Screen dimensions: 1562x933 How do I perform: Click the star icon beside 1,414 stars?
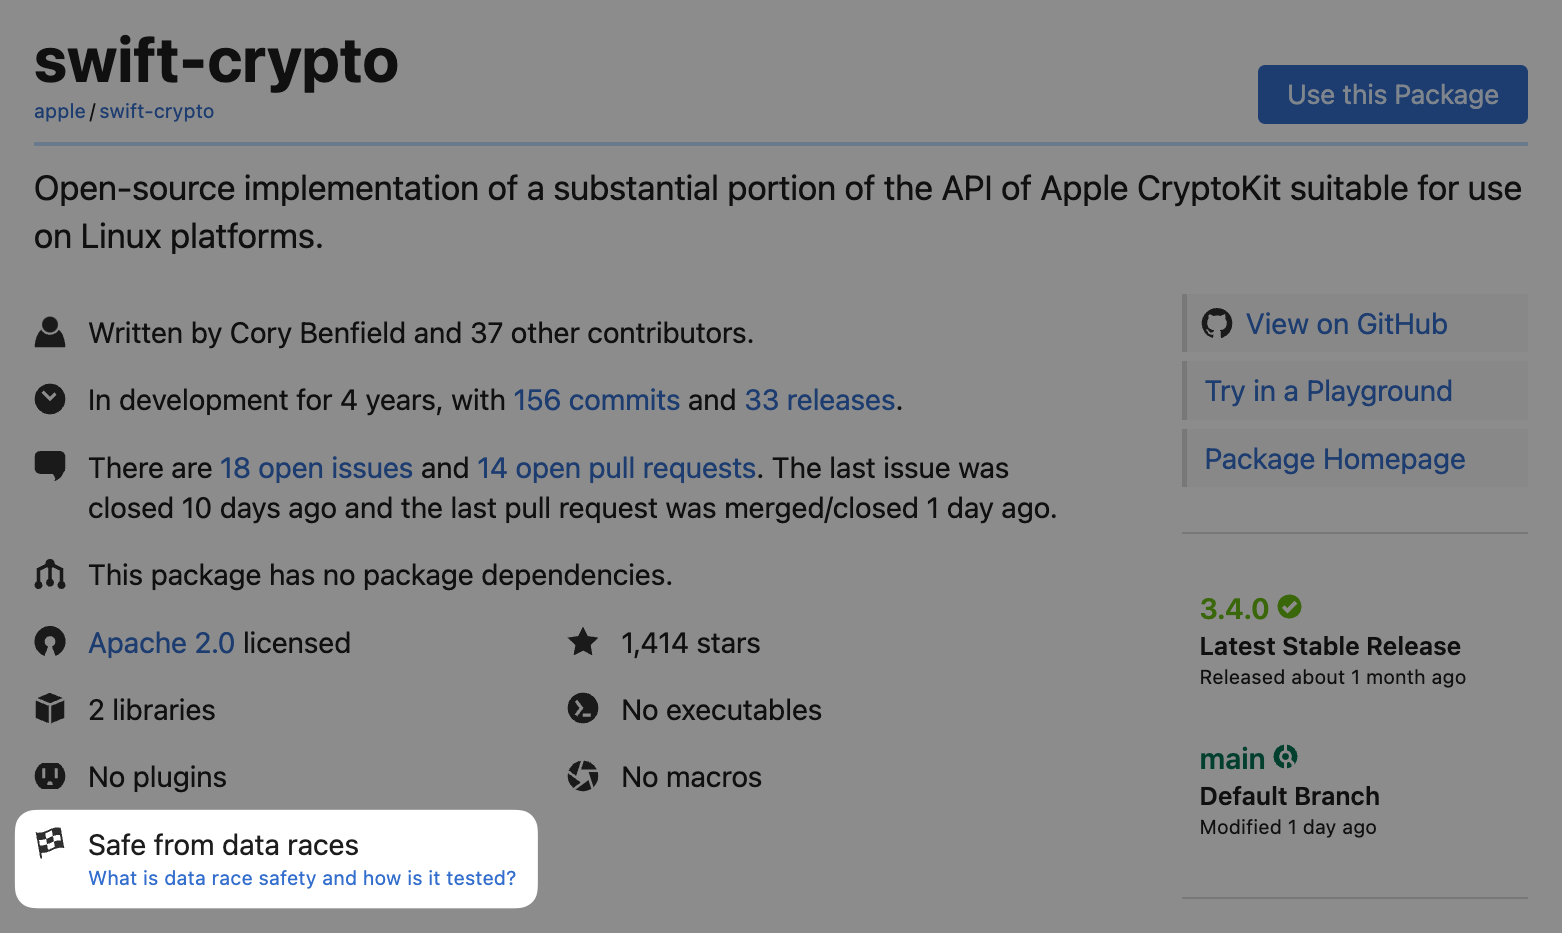[x=583, y=642]
